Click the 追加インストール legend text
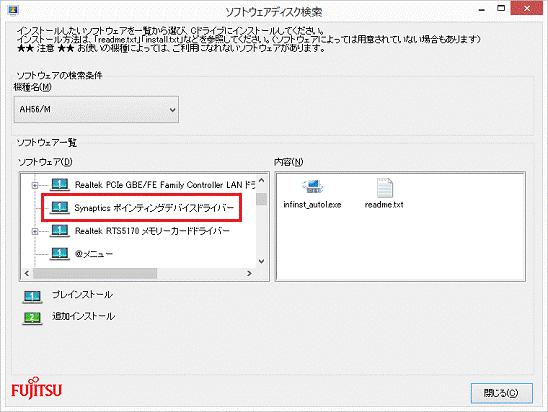 point(84,316)
